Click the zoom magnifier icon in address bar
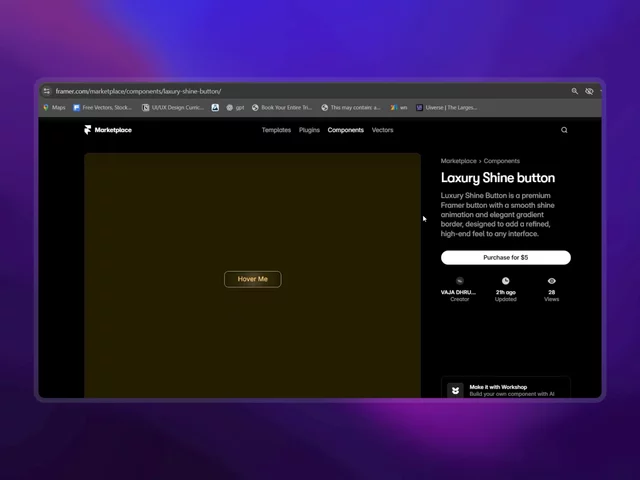 574,91
